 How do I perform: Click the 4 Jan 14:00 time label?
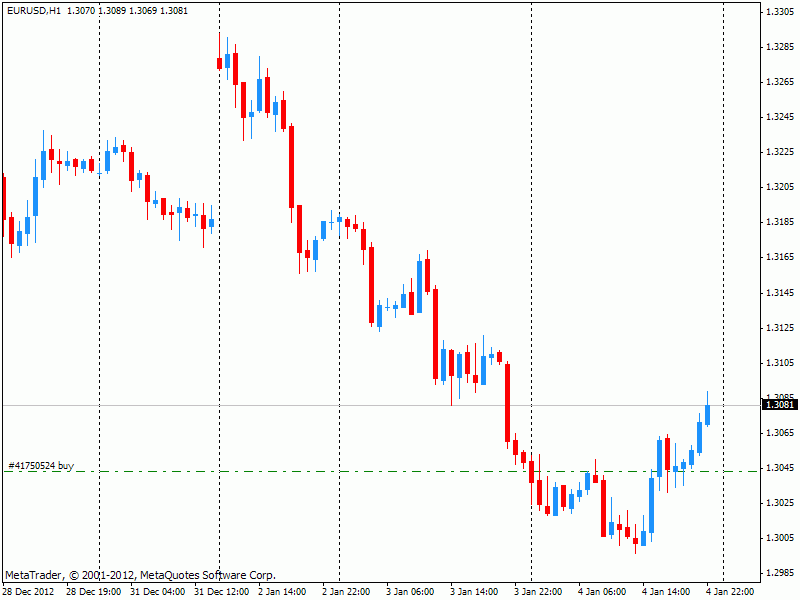tap(666, 592)
